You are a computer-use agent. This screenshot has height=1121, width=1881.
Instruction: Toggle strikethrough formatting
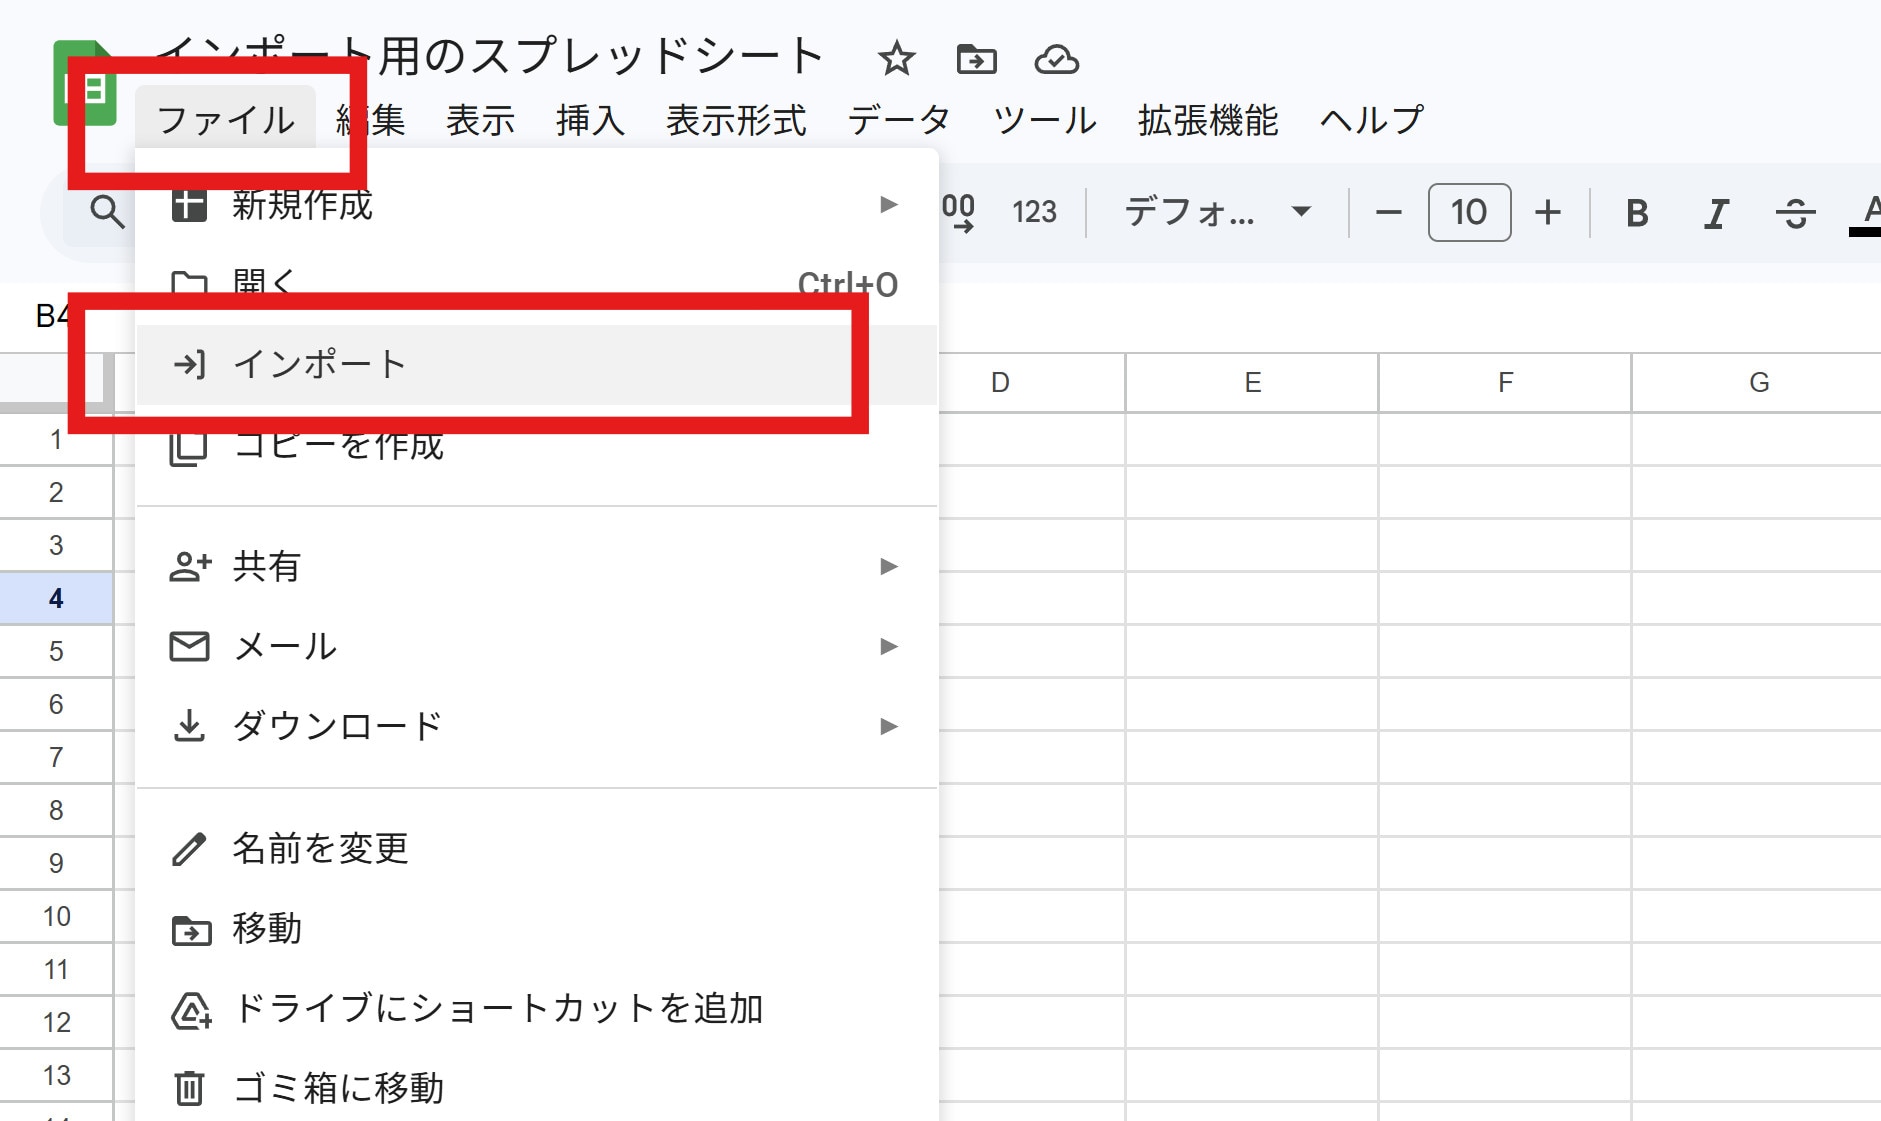click(x=1795, y=213)
